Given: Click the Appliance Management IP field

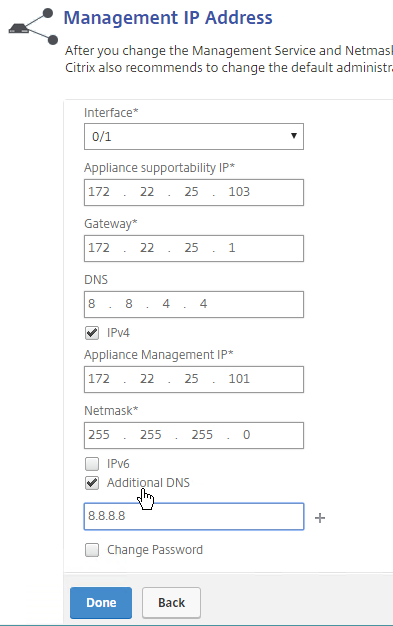Looking at the screenshot, I should point(194,379).
